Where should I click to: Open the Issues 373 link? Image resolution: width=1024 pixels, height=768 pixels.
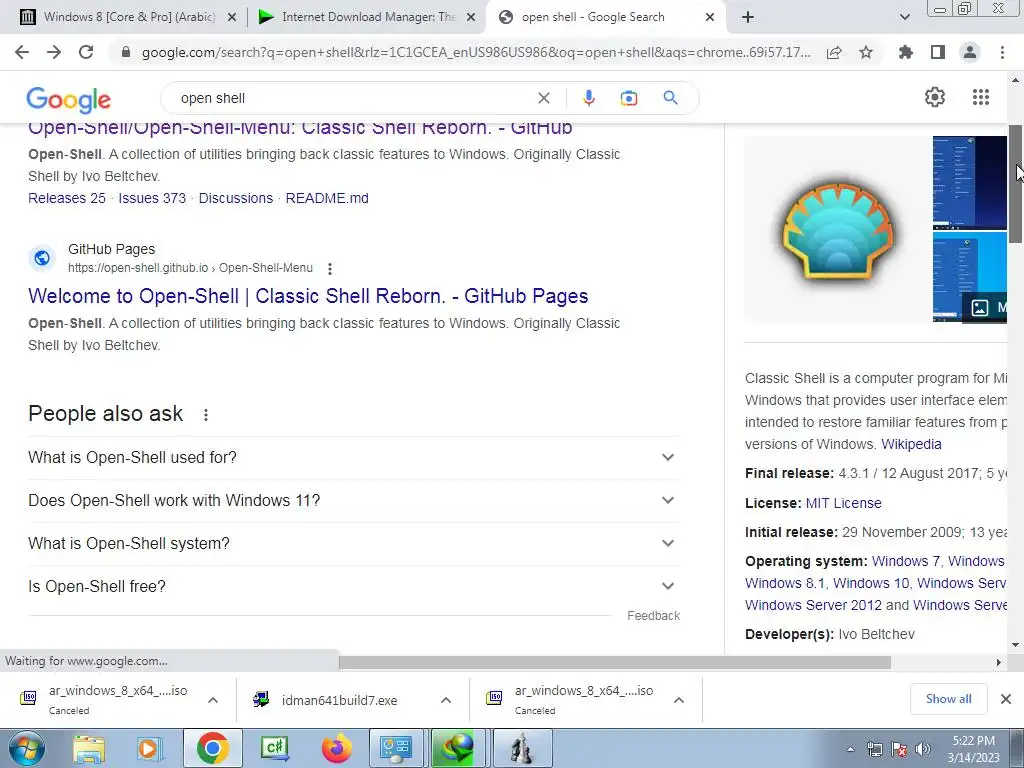(x=152, y=198)
